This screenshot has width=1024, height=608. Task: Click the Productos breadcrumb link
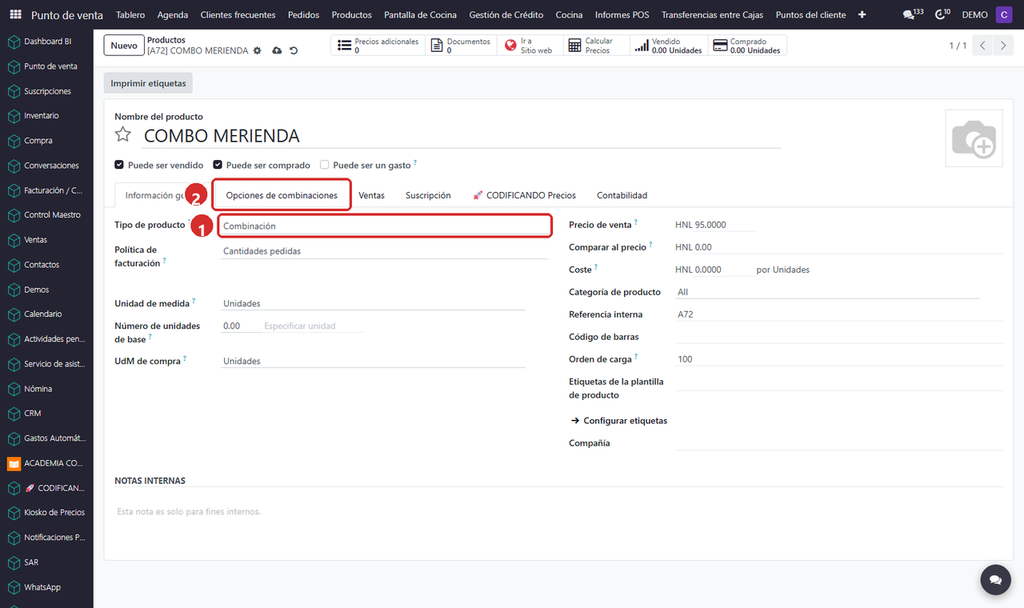point(166,40)
